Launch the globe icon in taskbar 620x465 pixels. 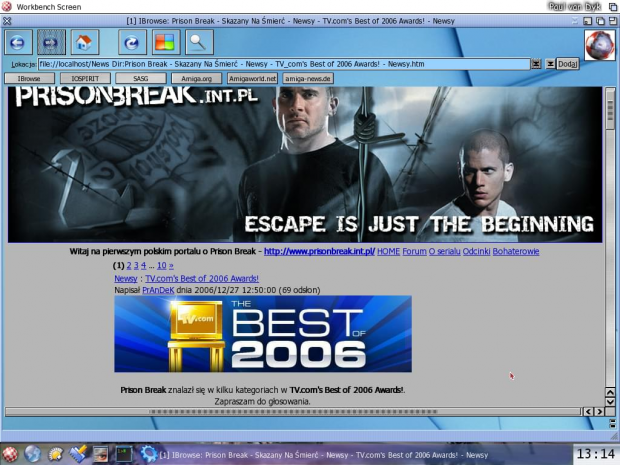(x=32, y=454)
